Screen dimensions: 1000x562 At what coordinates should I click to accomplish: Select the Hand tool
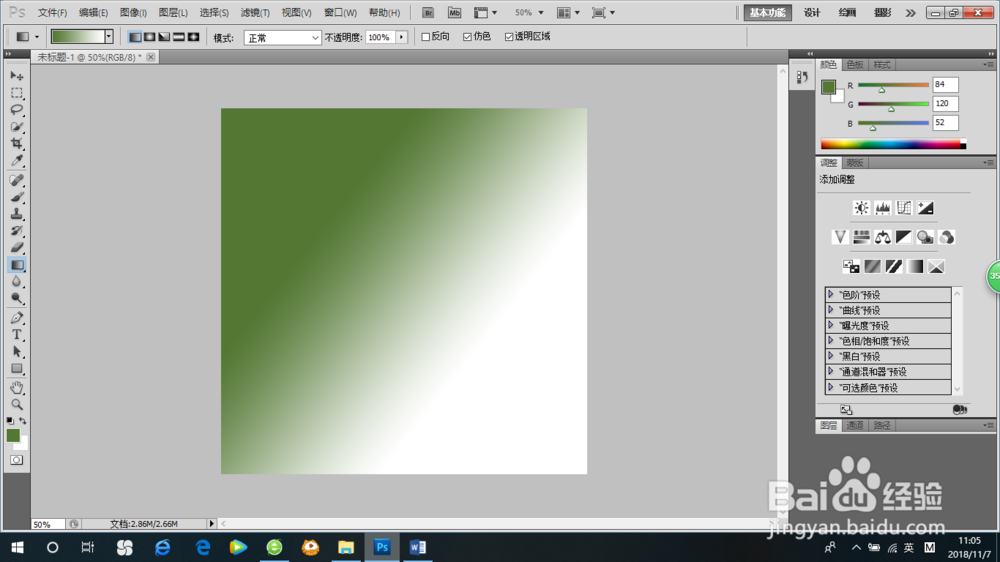17,388
